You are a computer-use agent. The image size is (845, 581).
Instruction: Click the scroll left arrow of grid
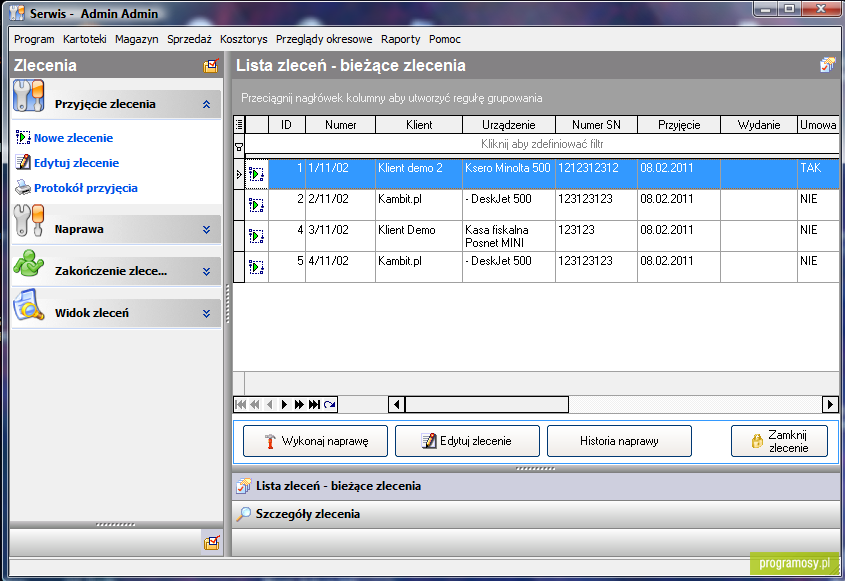(397, 404)
